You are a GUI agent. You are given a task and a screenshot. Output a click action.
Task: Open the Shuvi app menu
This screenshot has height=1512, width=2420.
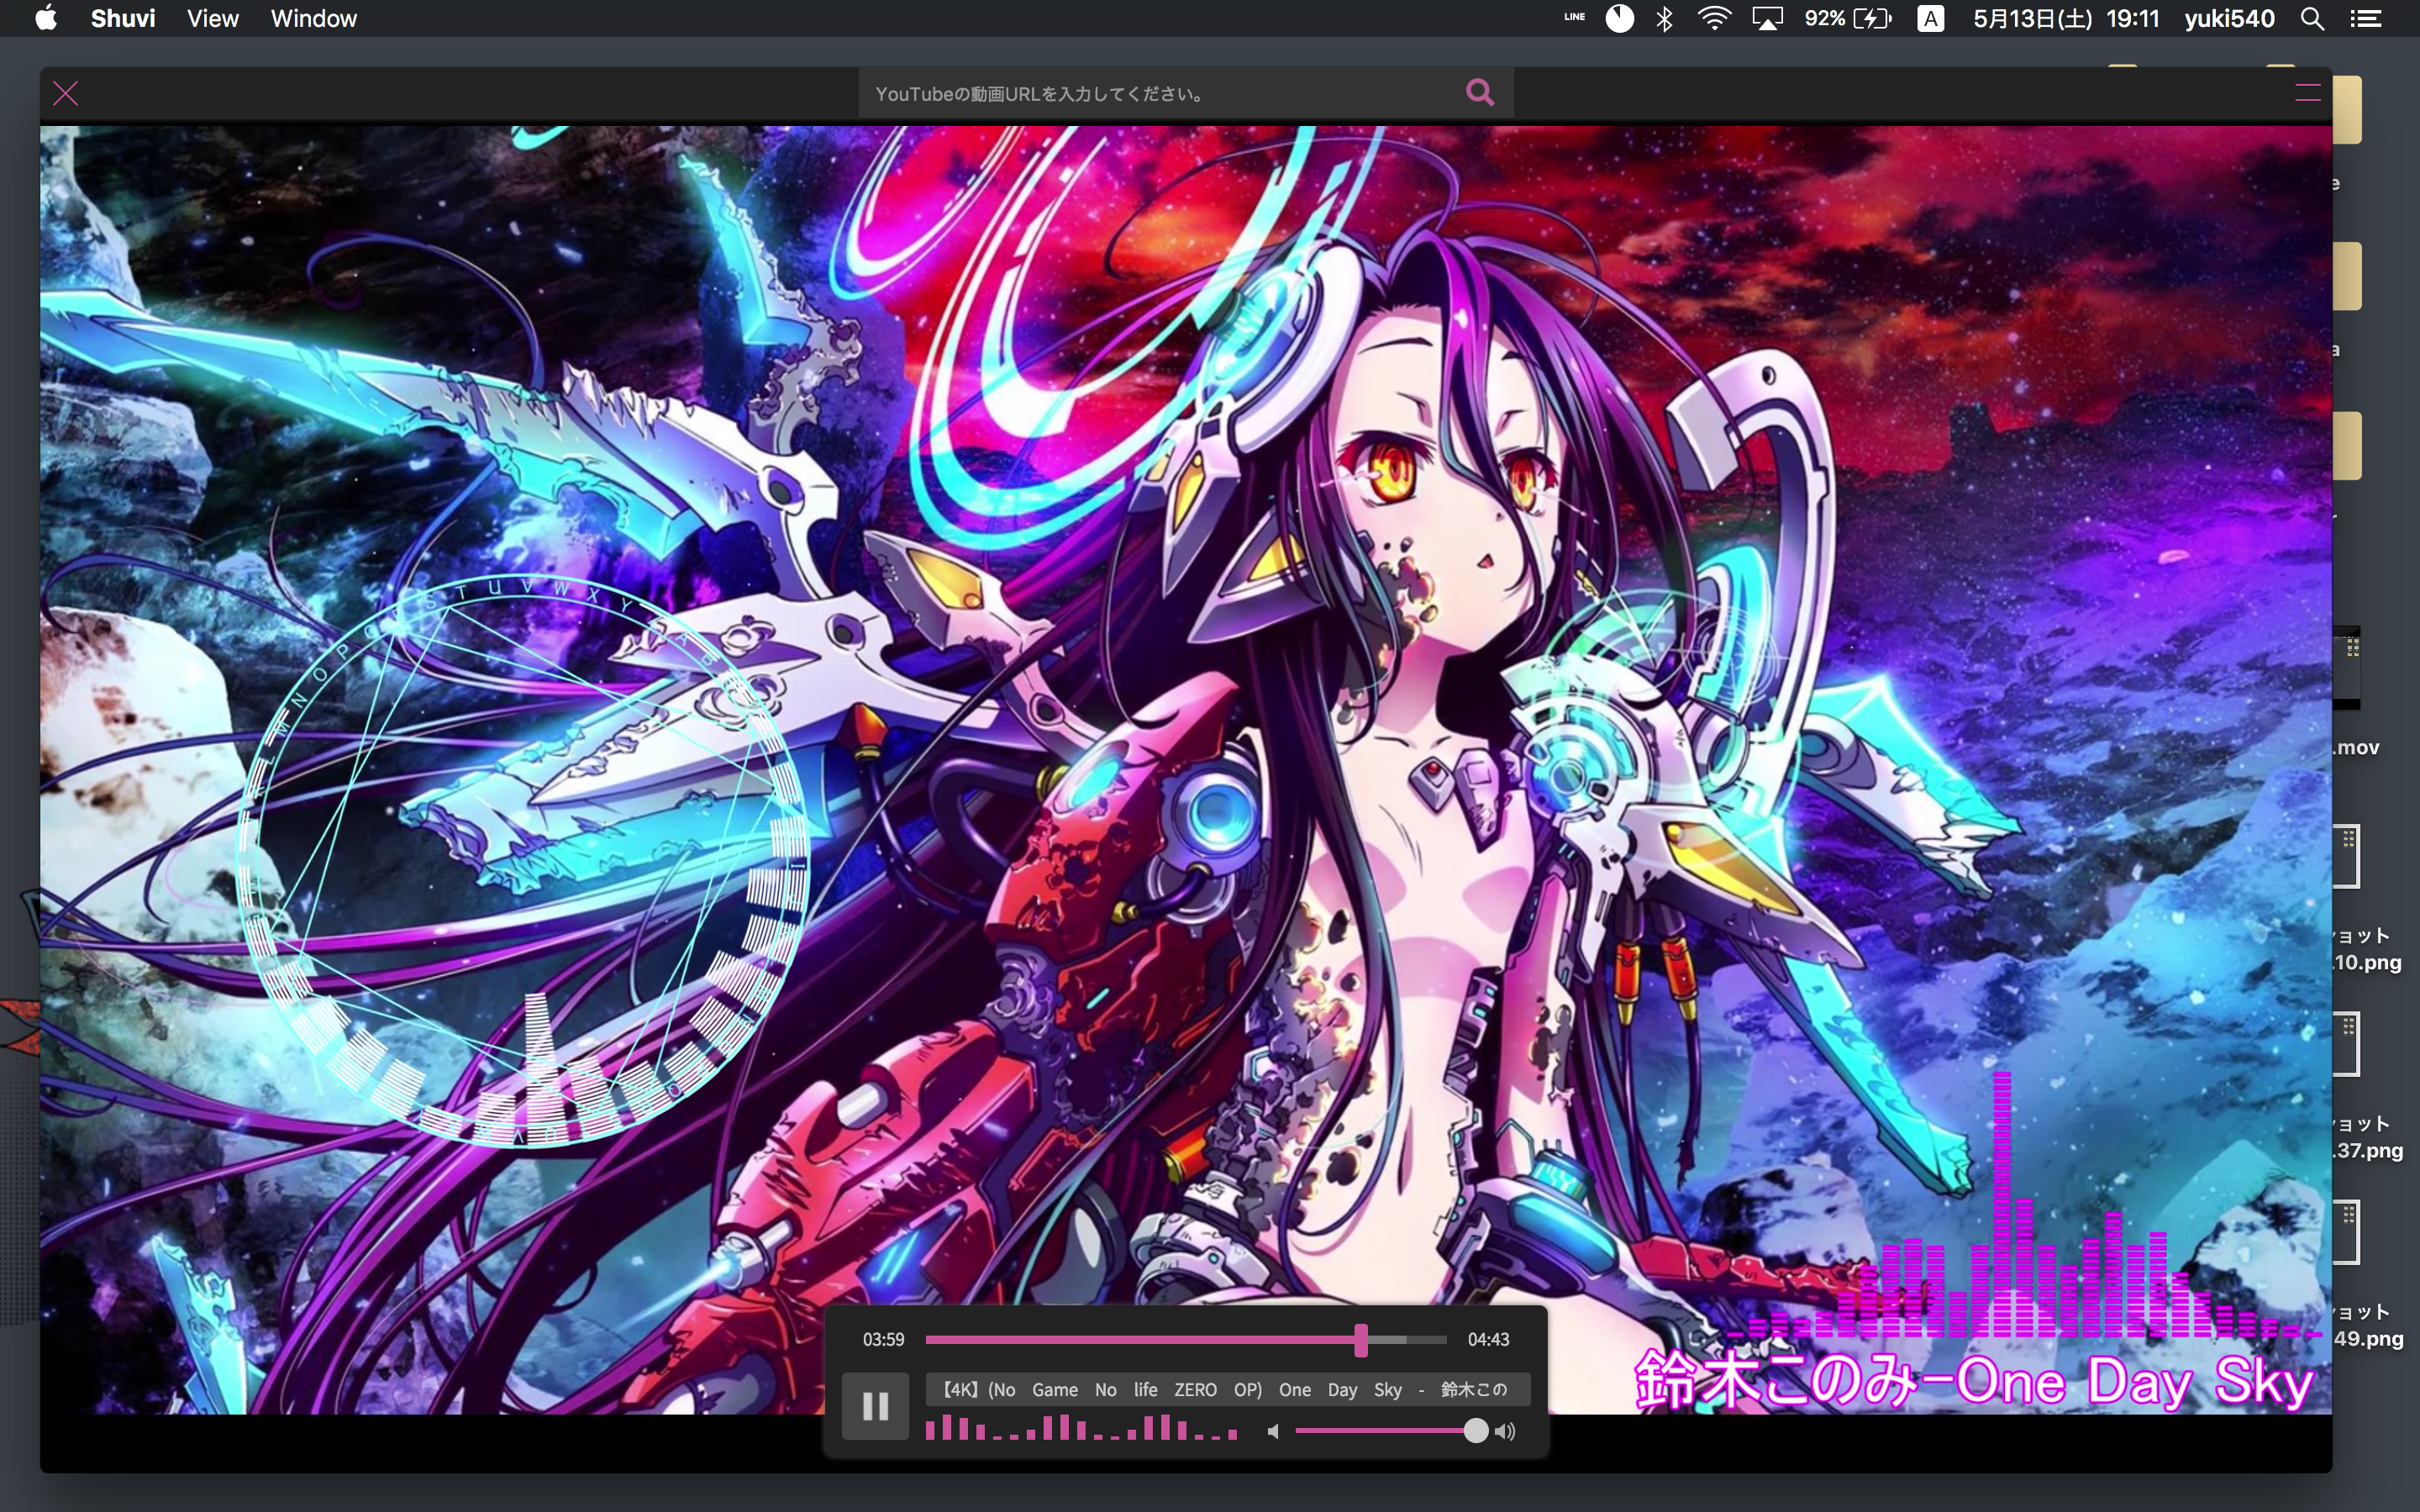[123, 19]
